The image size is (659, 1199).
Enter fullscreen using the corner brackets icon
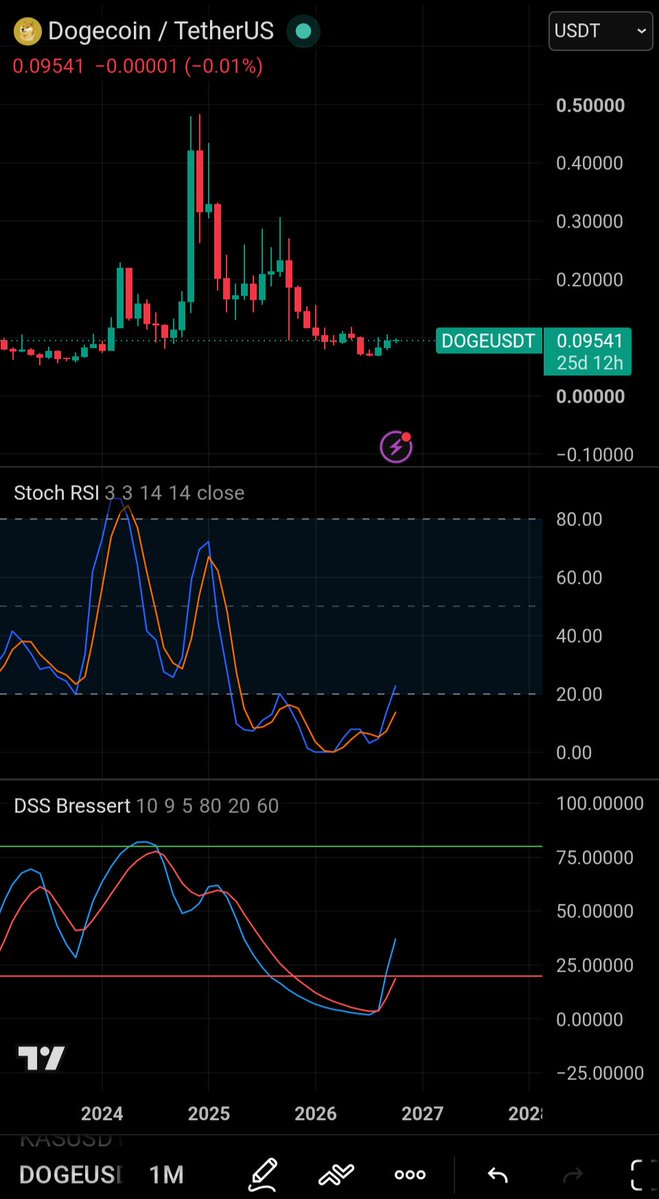pyautogui.click(x=641, y=1175)
